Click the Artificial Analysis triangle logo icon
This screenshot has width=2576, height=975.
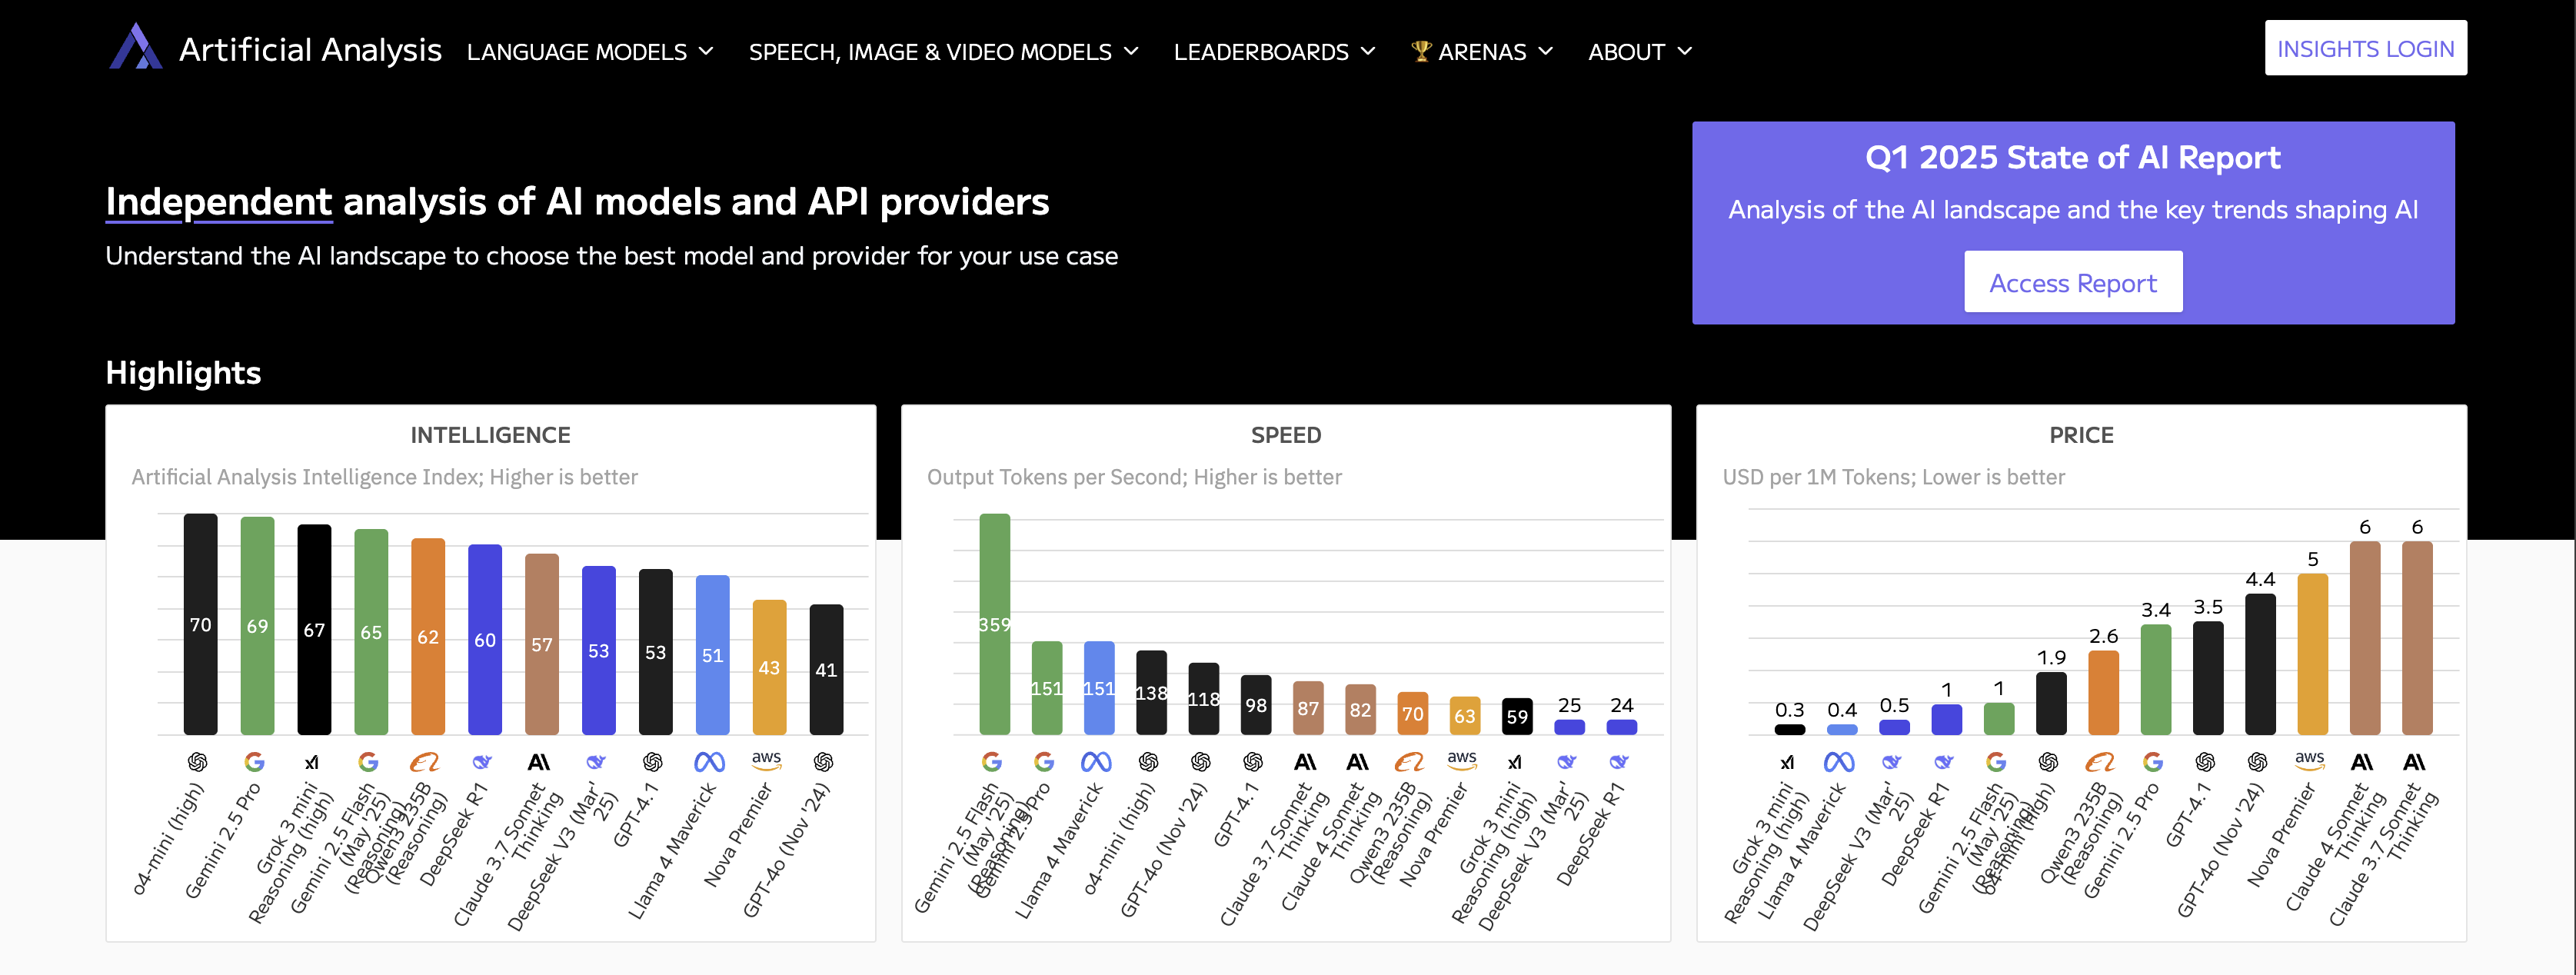(x=135, y=47)
